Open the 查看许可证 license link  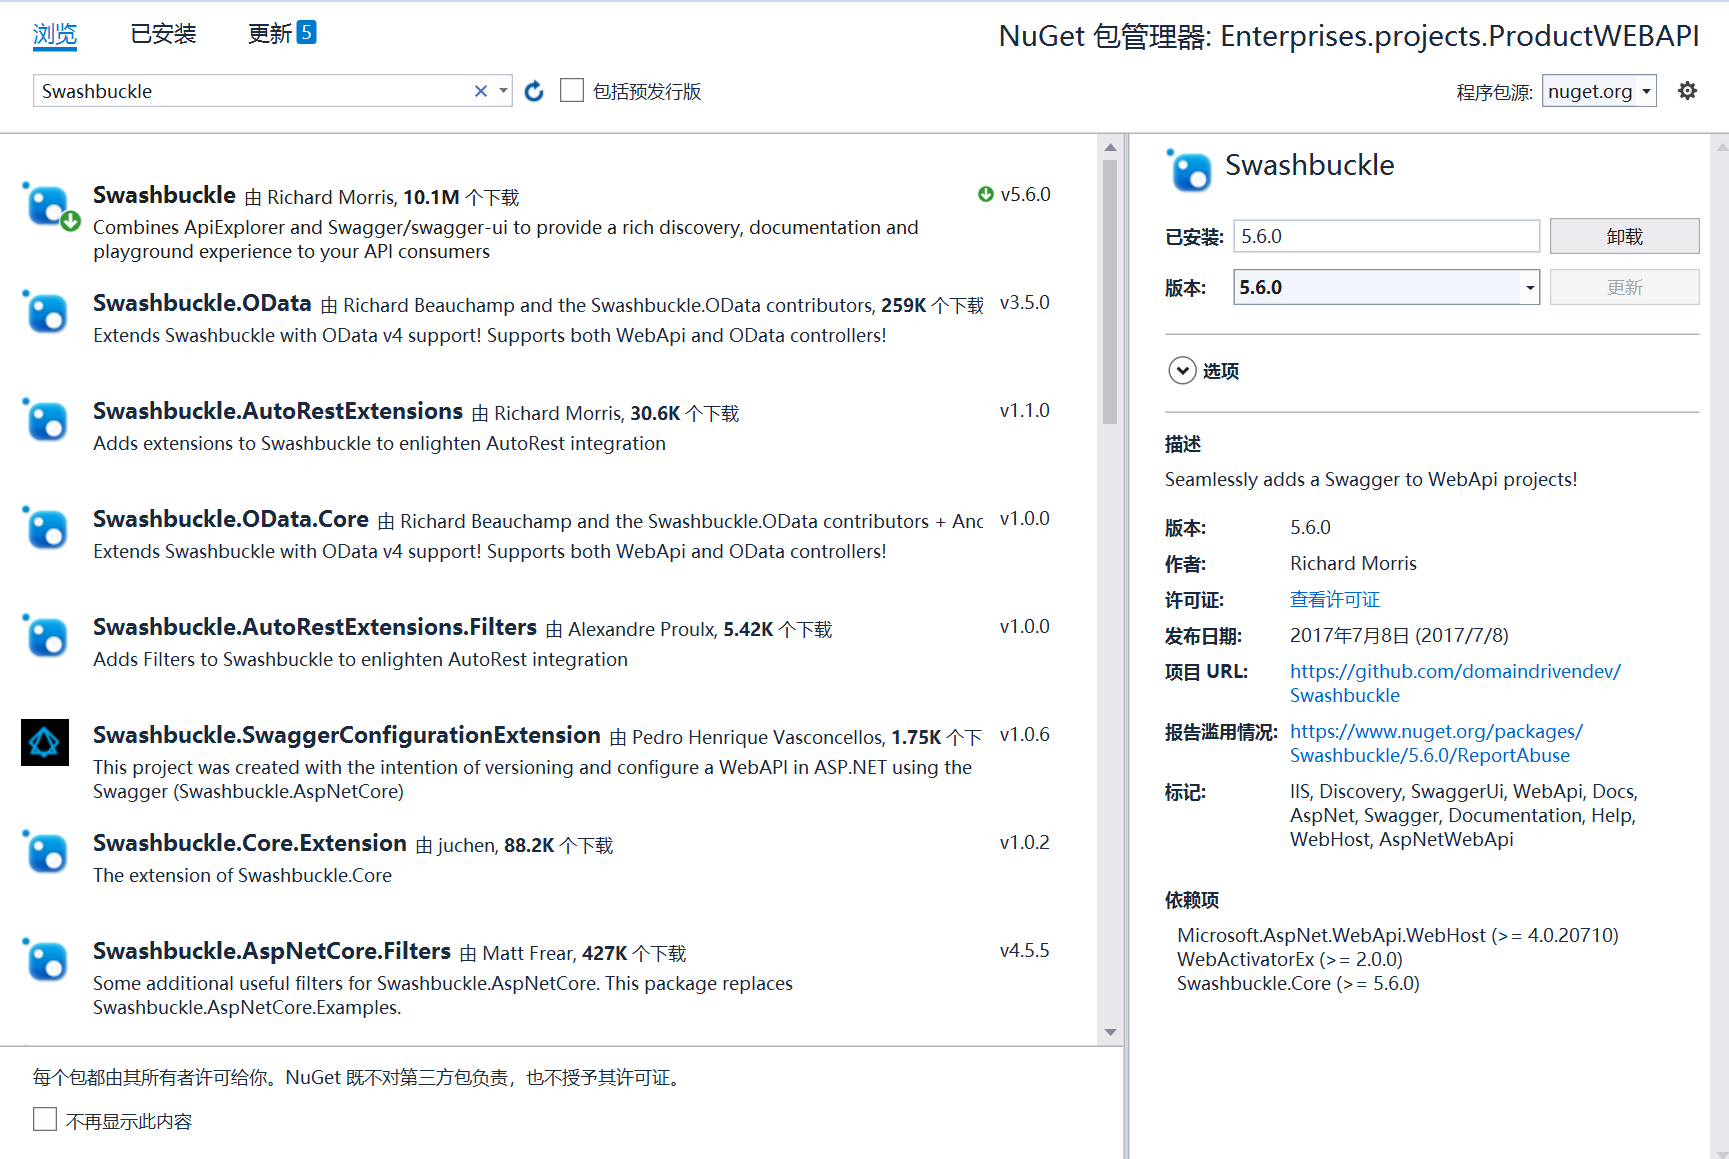(x=1334, y=599)
